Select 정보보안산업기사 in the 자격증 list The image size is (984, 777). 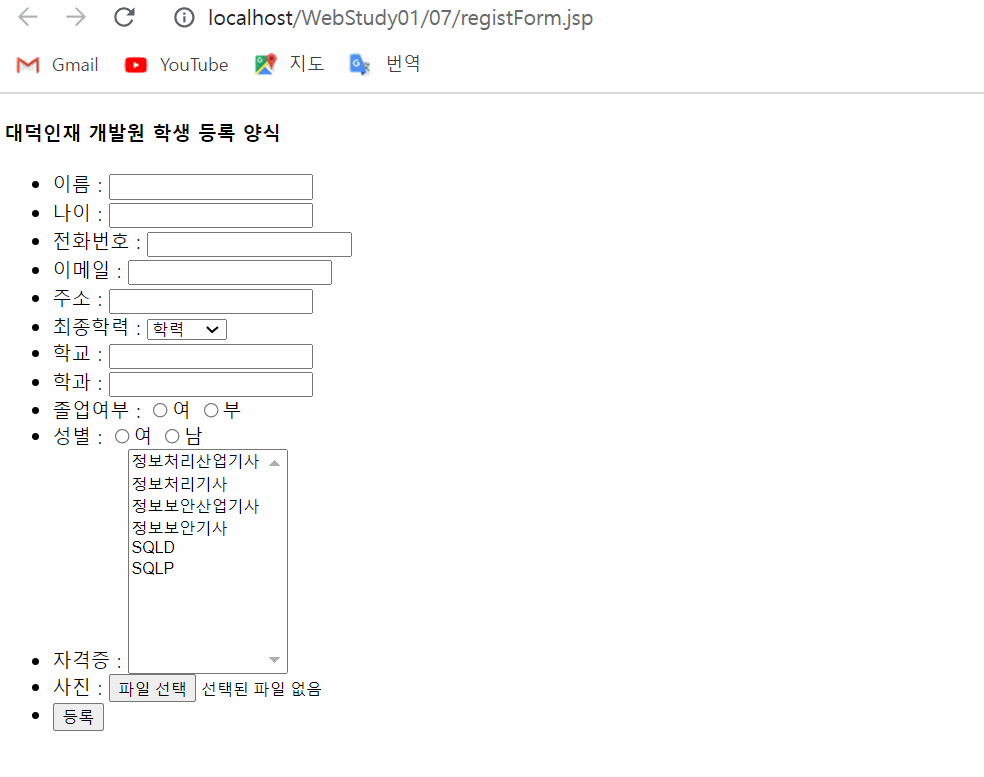(x=196, y=506)
